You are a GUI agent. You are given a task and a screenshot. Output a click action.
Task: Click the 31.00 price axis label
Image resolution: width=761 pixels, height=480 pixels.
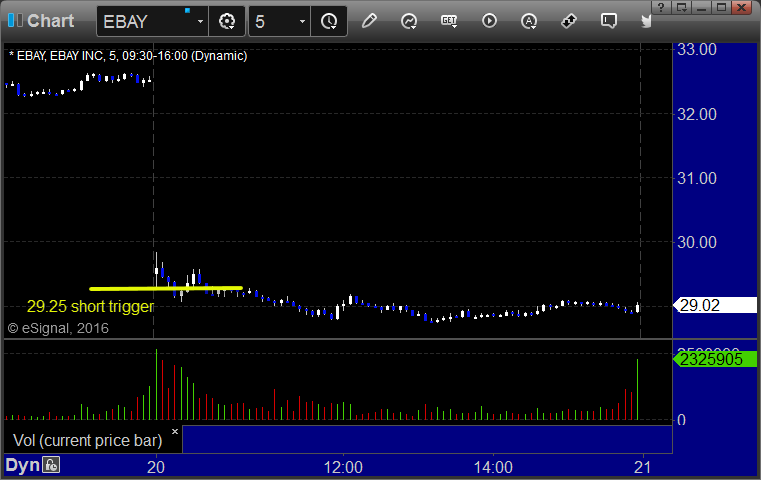pos(697,178)
